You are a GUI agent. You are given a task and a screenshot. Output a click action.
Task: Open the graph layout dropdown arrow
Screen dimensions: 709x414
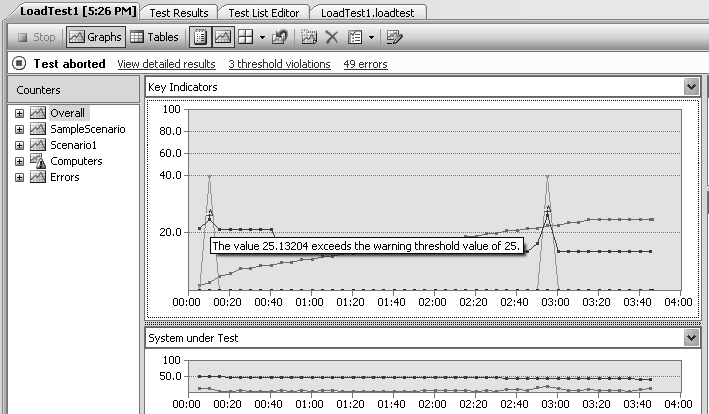click(x=262, y=38)
